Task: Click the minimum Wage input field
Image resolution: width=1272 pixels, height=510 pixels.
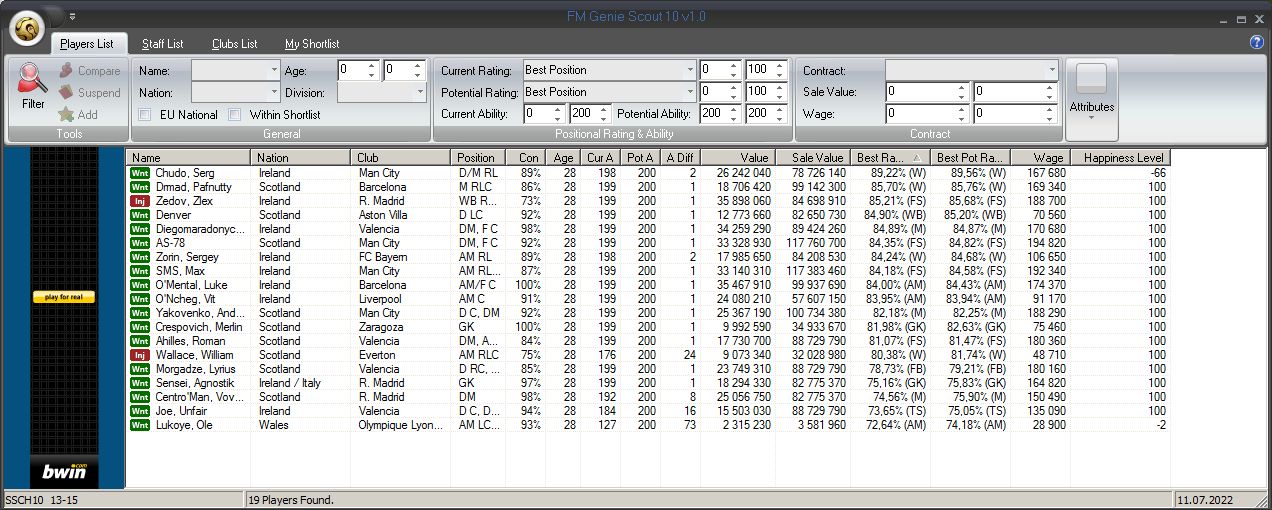Action: point(921,114)
